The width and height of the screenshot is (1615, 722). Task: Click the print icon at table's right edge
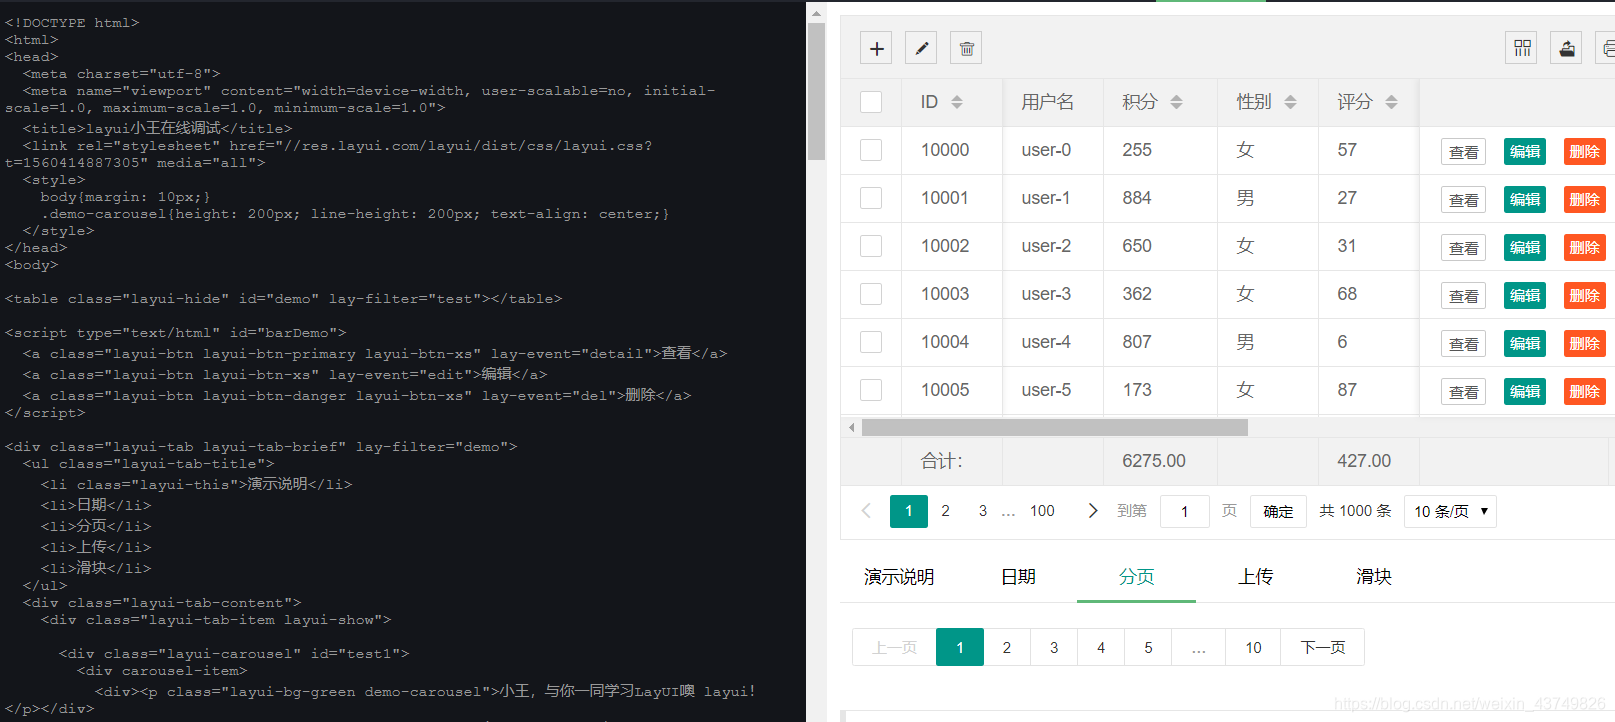[1606, 48]
